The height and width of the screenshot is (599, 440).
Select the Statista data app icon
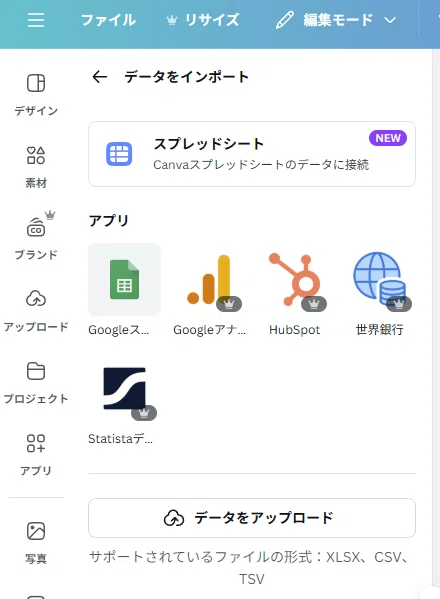pos(125,388)
